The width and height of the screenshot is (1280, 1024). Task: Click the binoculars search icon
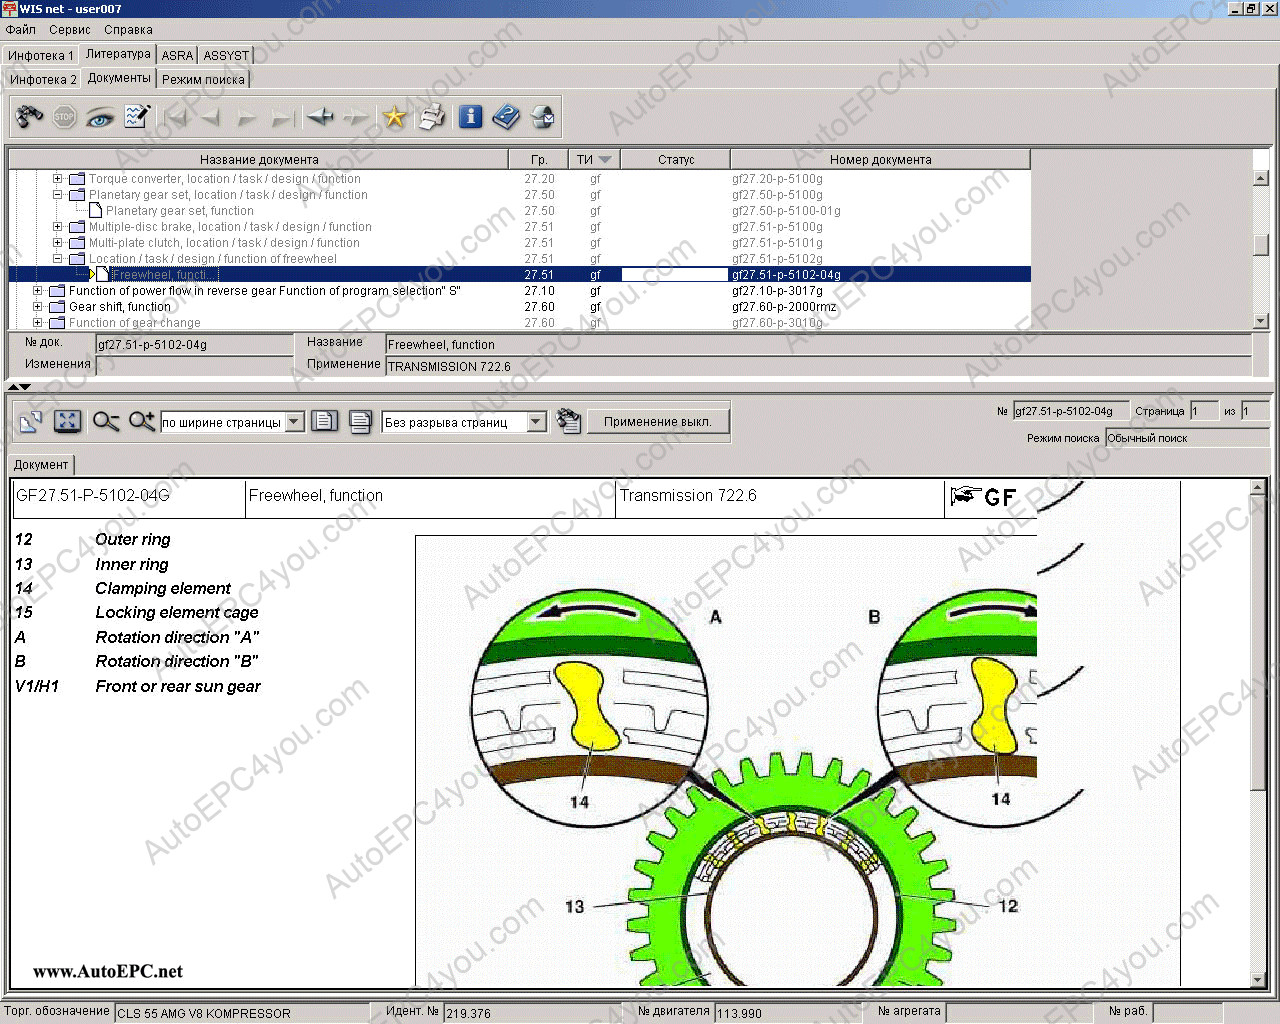tap(30, 117)
